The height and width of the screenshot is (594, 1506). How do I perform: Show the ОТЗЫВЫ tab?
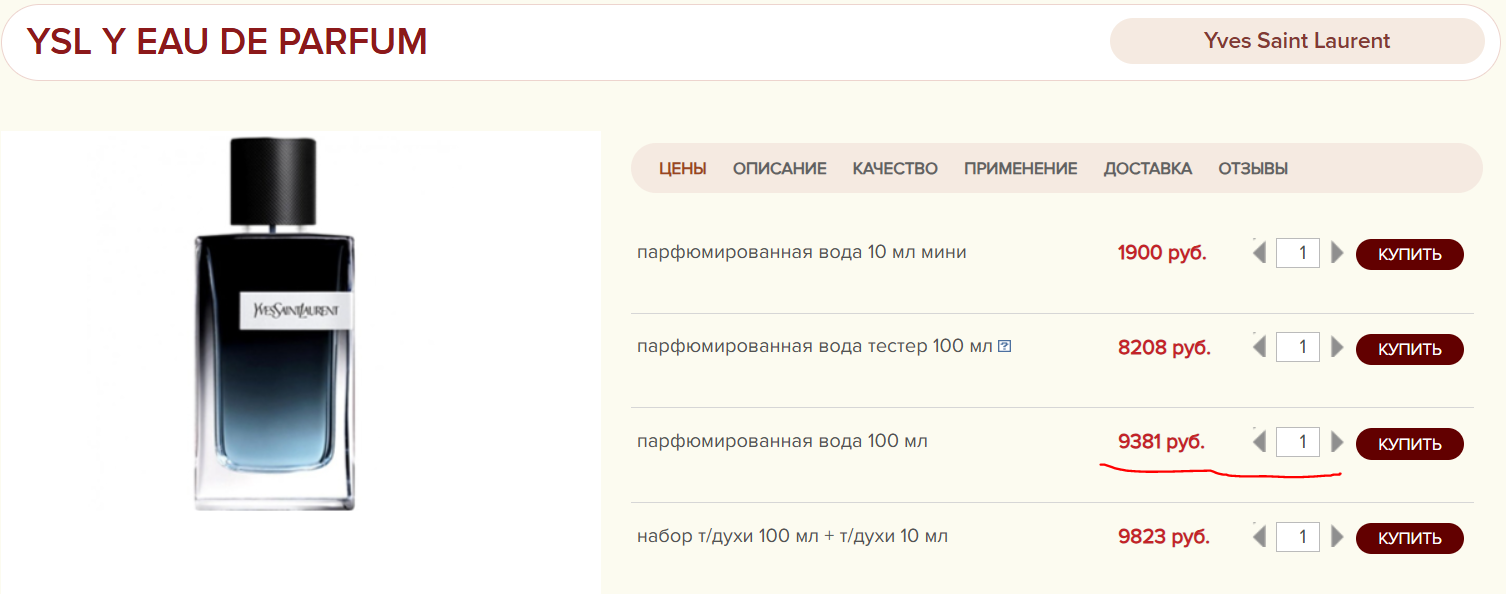pos(1253,169)
